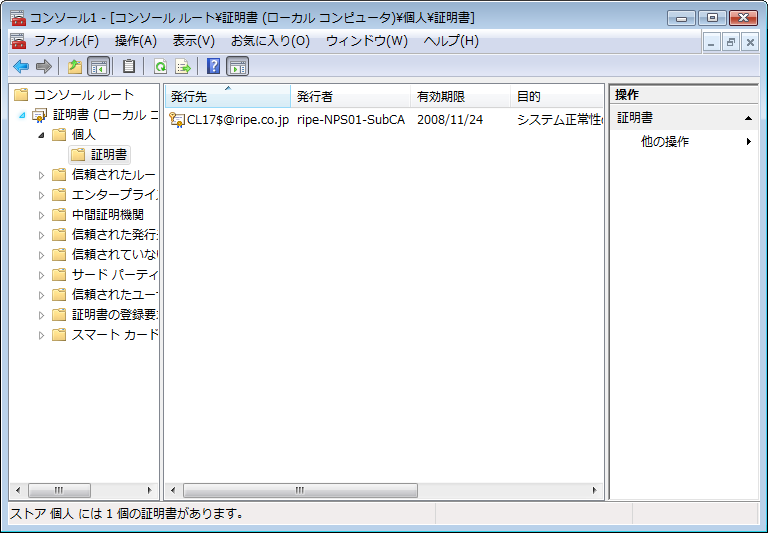
Task: Click the certificate list horizontal scrollbar thumb
Action: click(x=300, y=490)
